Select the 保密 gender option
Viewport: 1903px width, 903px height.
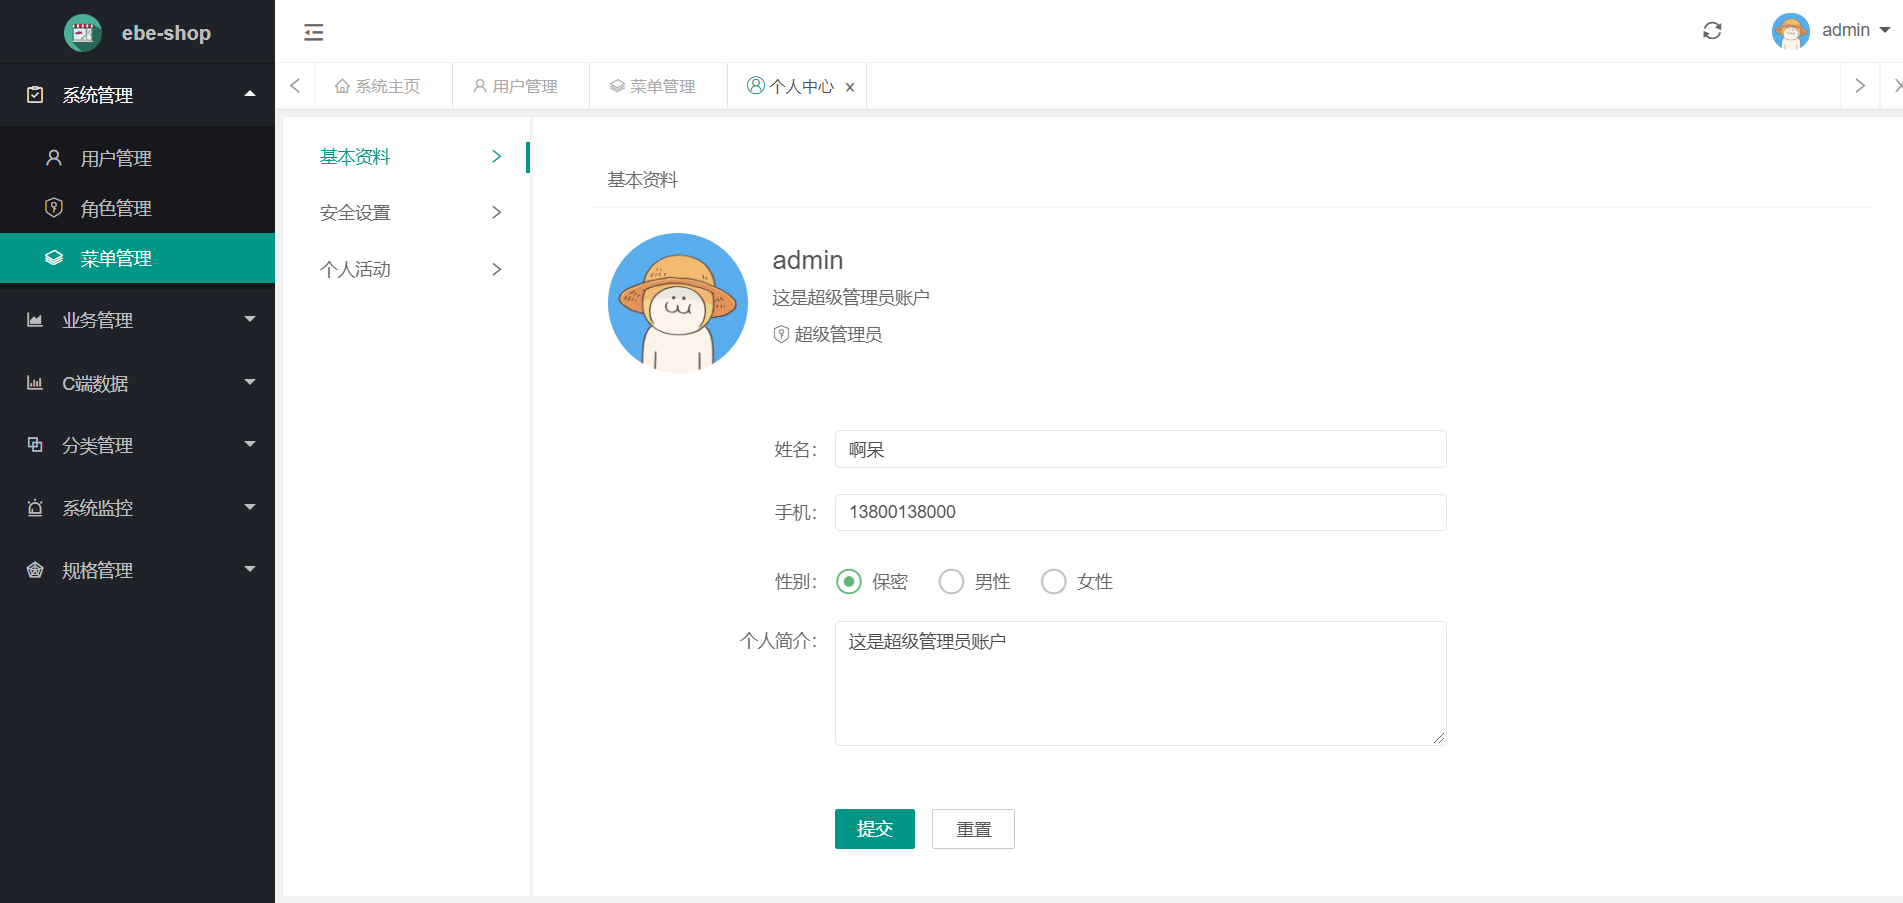(x=849, y=581)
